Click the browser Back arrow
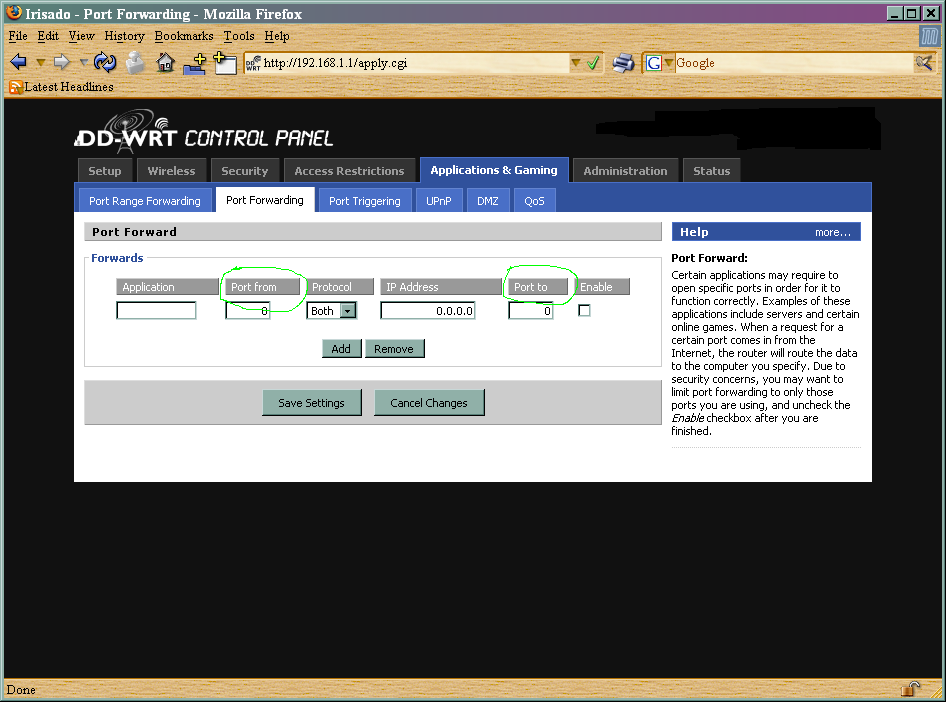 18,62
